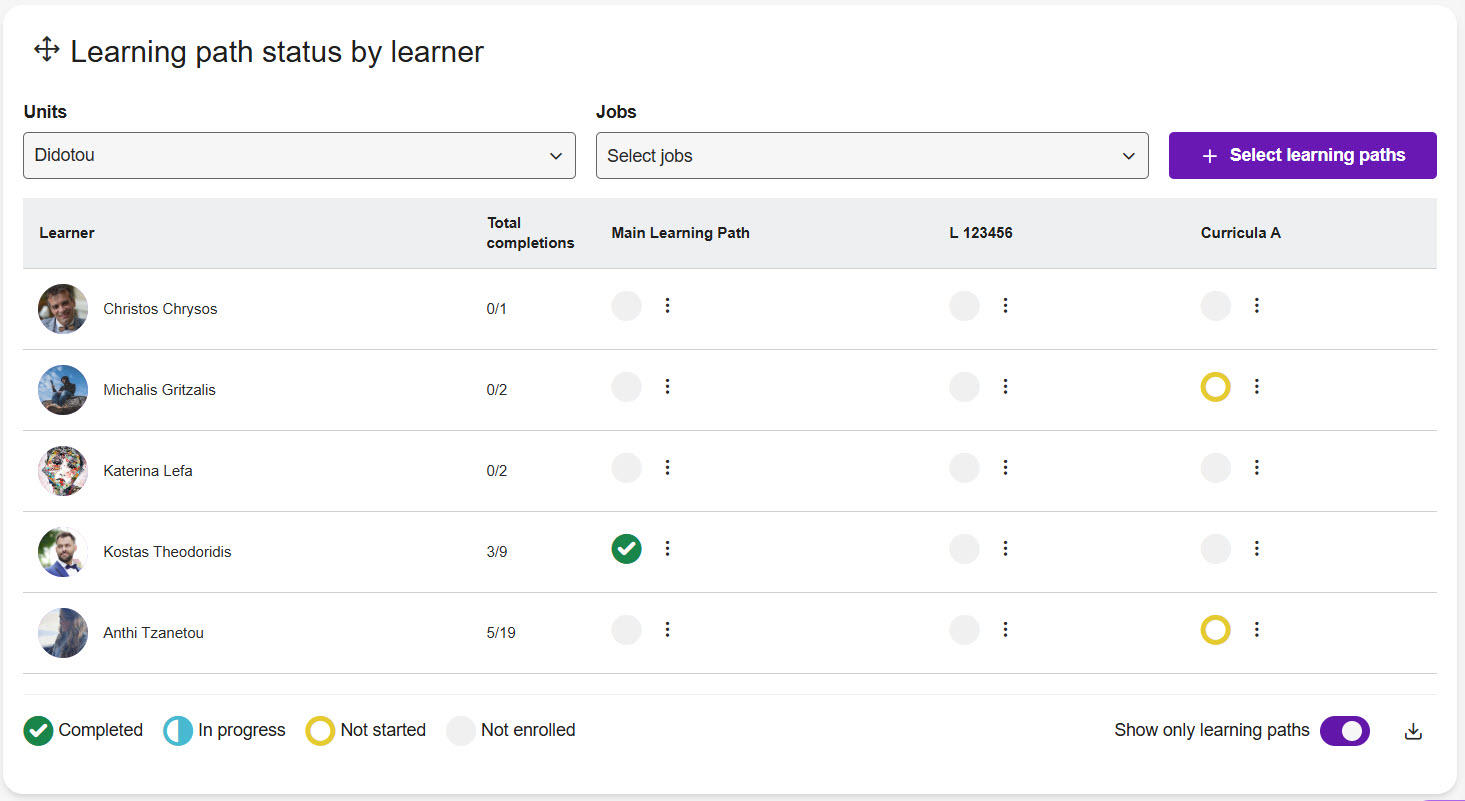Click the Main Learning Path column header
The width and height of the screenshot is (1465, 801).
coord(681,233)
